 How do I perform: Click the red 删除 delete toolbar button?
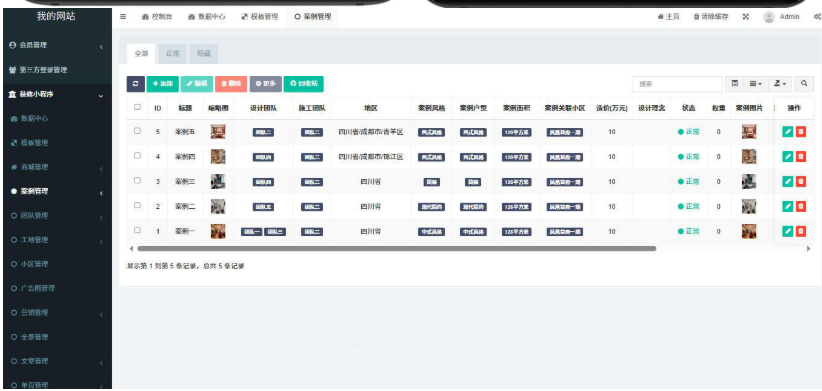231,84
